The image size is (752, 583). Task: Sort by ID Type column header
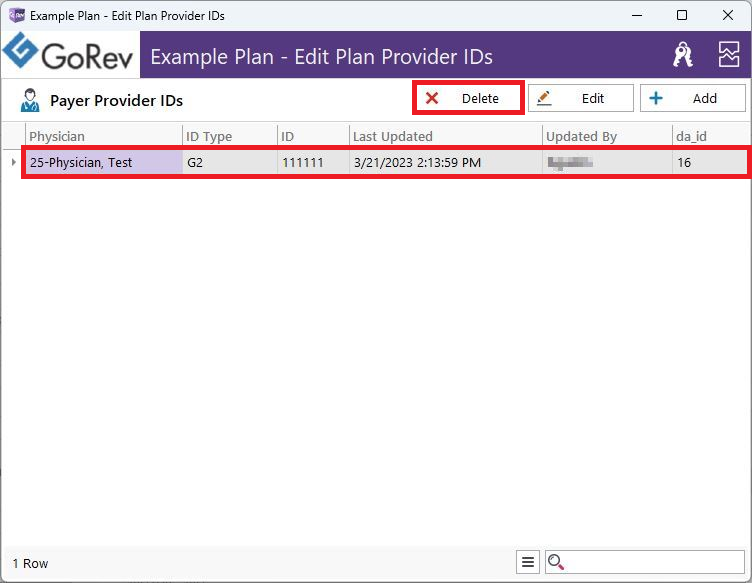click(x=230, y=136)
